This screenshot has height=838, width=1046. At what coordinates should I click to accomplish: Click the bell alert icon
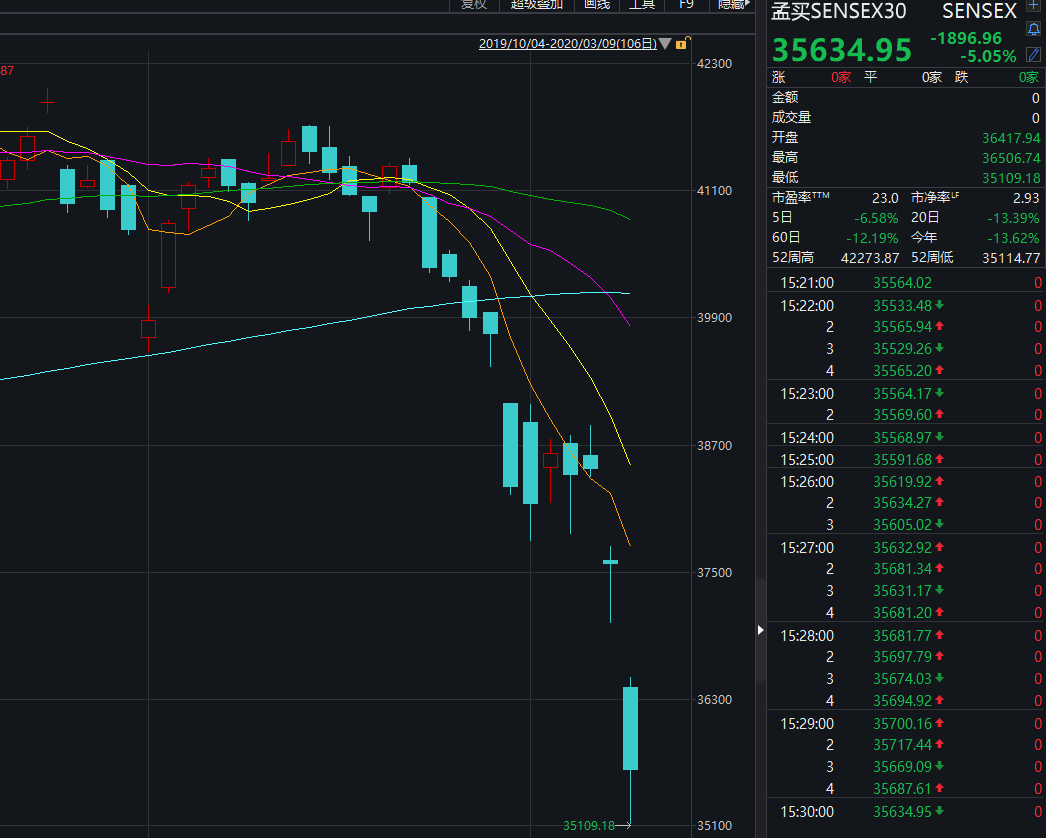point(1034,30)
